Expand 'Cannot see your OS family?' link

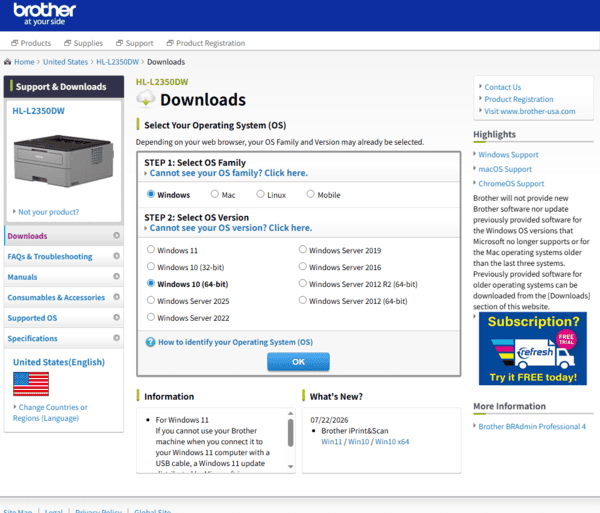pyautogui.click(x=228, y=173)
